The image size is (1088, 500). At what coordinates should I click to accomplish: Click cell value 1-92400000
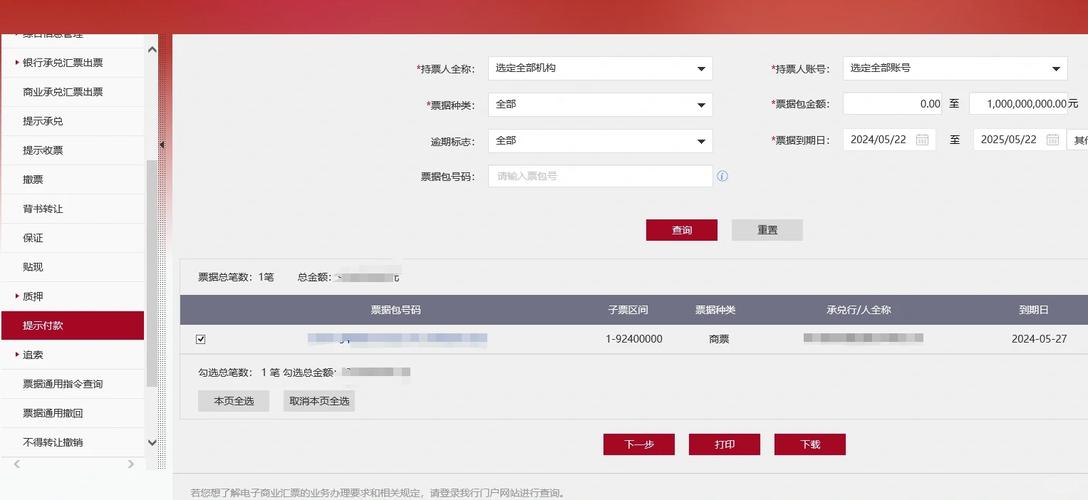[634, 339]
